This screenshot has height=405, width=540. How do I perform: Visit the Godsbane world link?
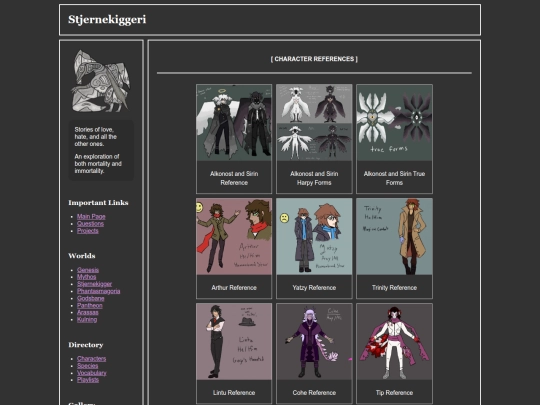coord(91,298)
